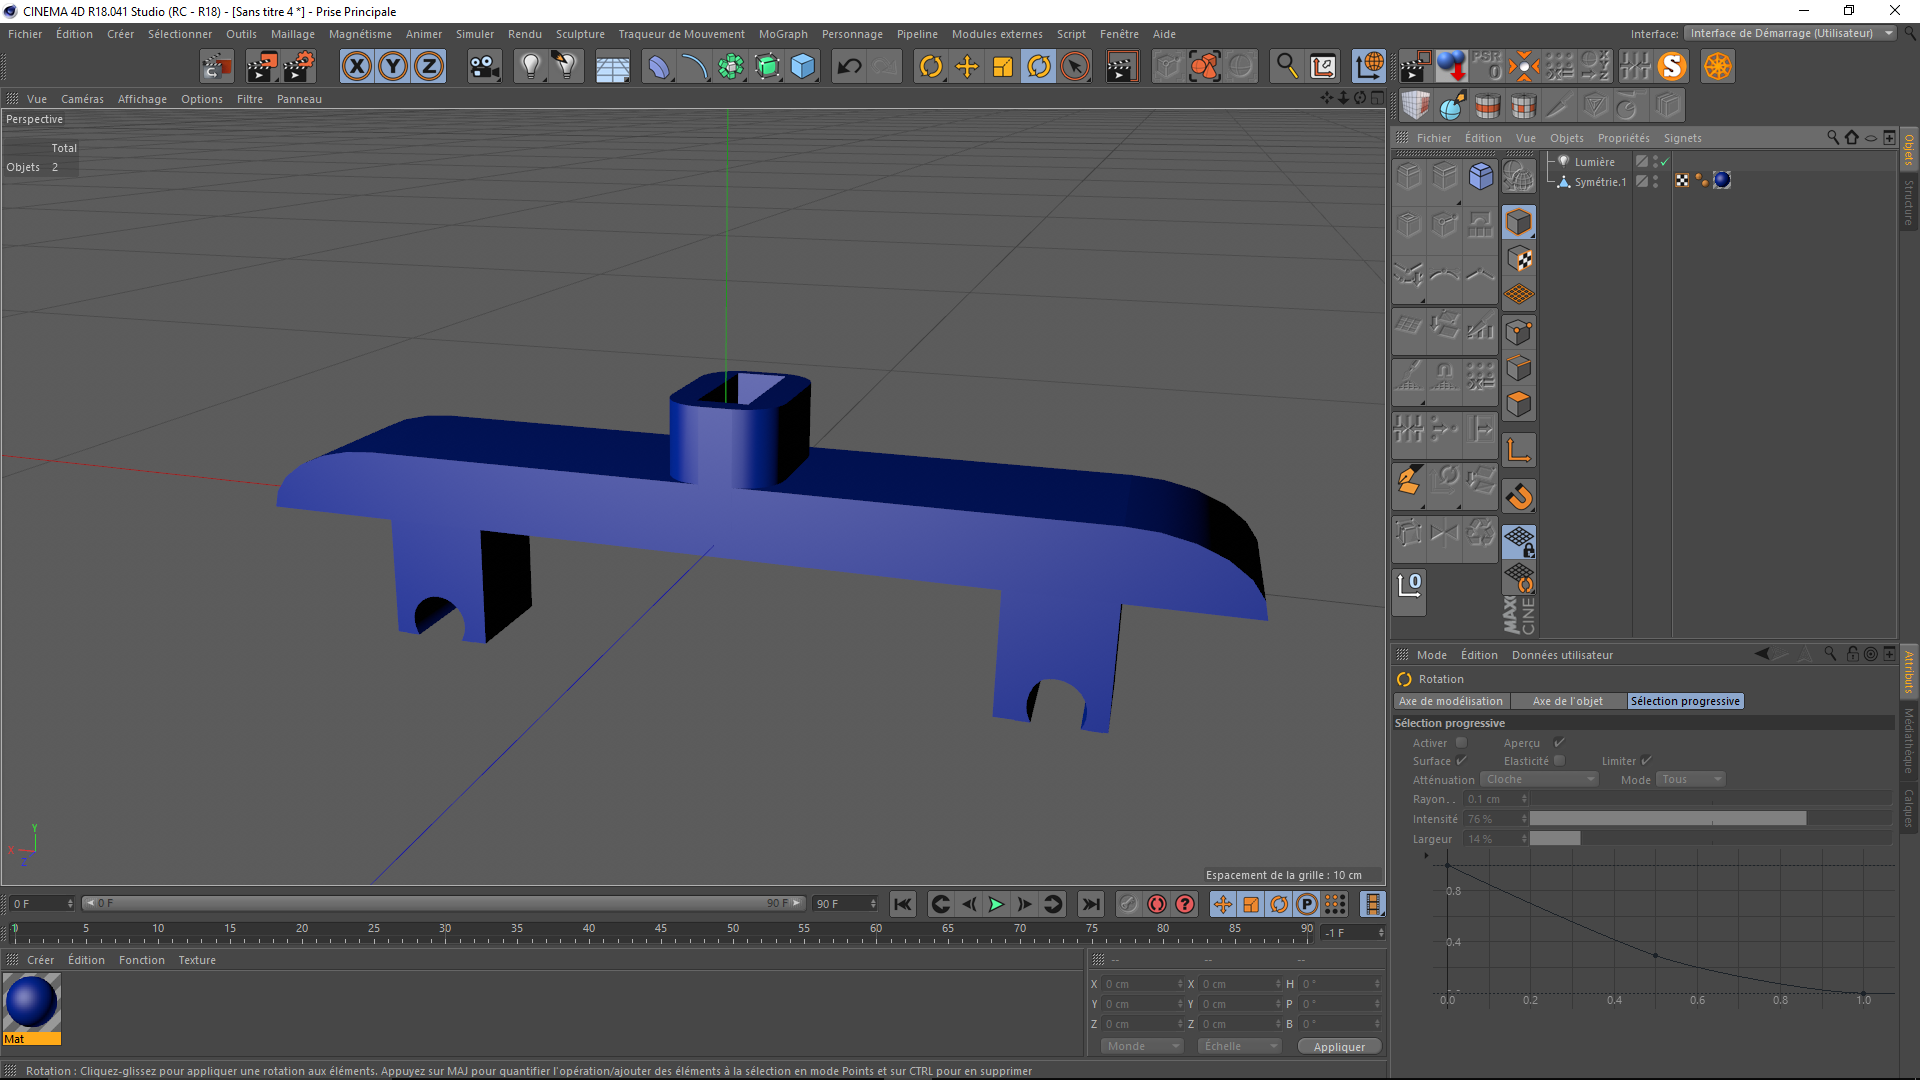1920x1080 pixels.
Task: Toggle Lumière visibility dots
Action: pyautogui.click(x=1655, y=162)
